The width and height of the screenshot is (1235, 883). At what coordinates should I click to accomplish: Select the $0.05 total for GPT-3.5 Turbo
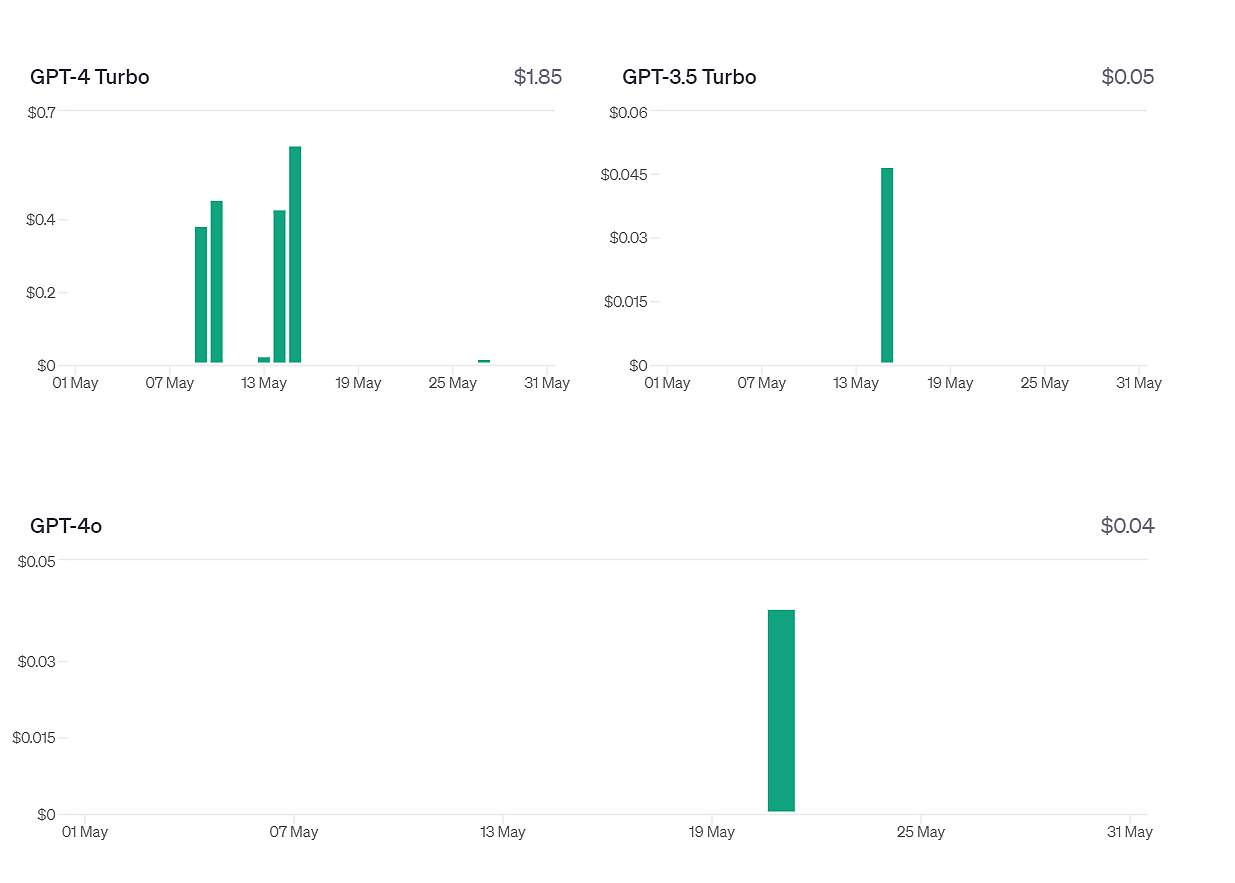coord(1128,77)
